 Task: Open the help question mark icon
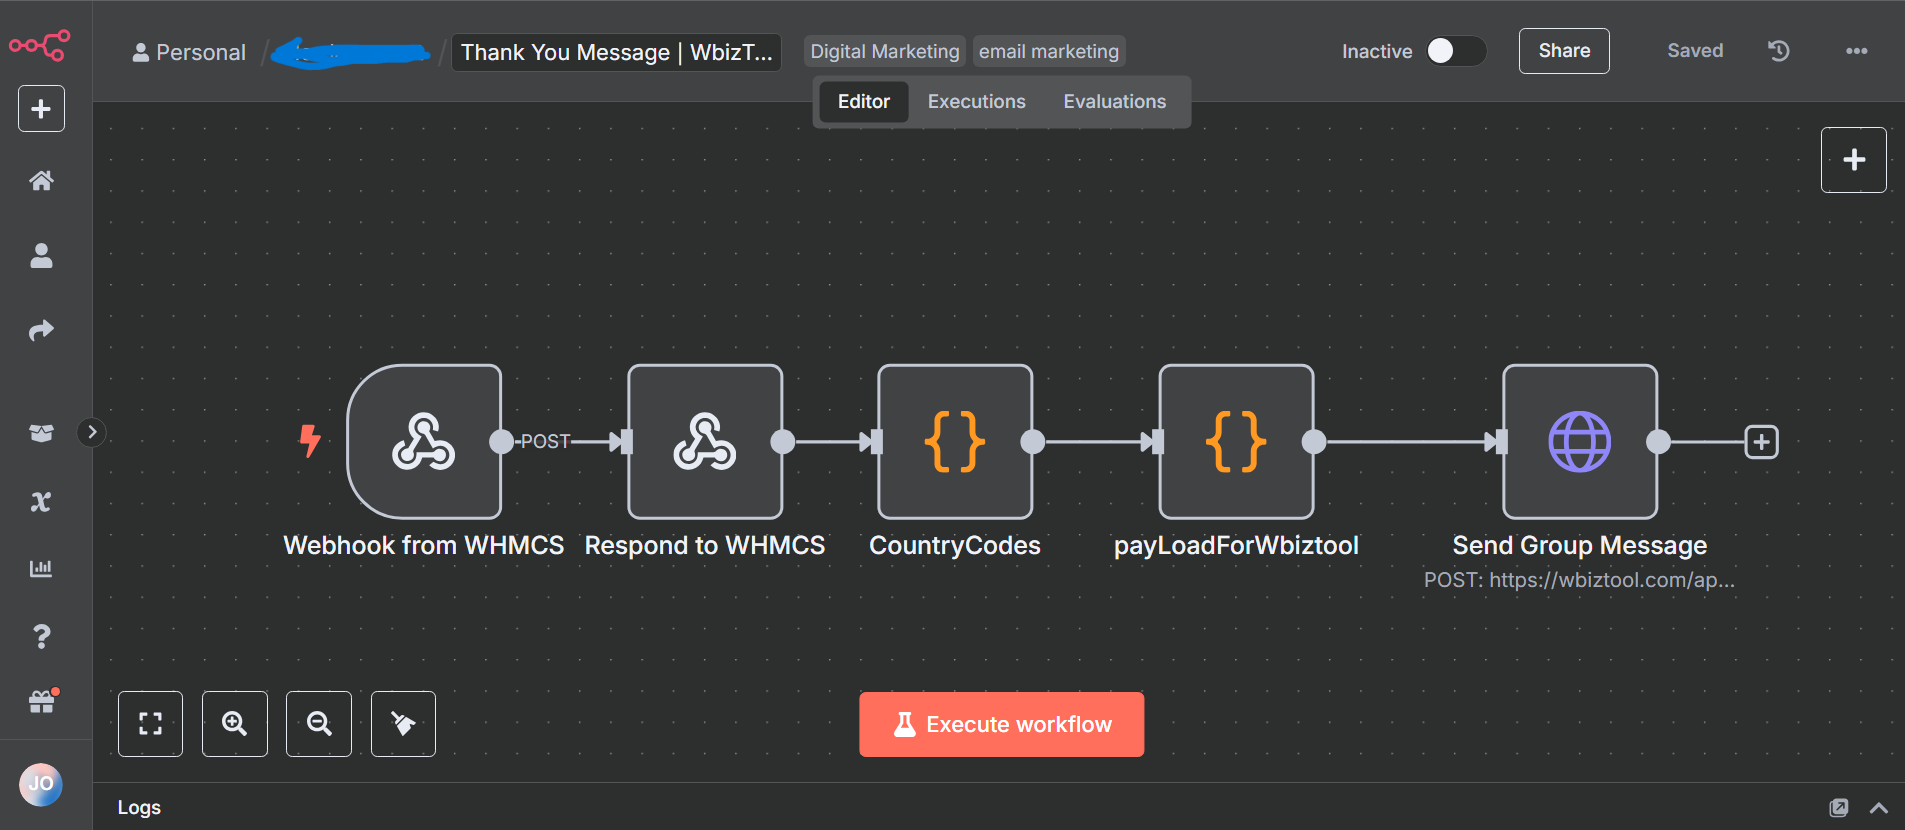tap(41, 636)
